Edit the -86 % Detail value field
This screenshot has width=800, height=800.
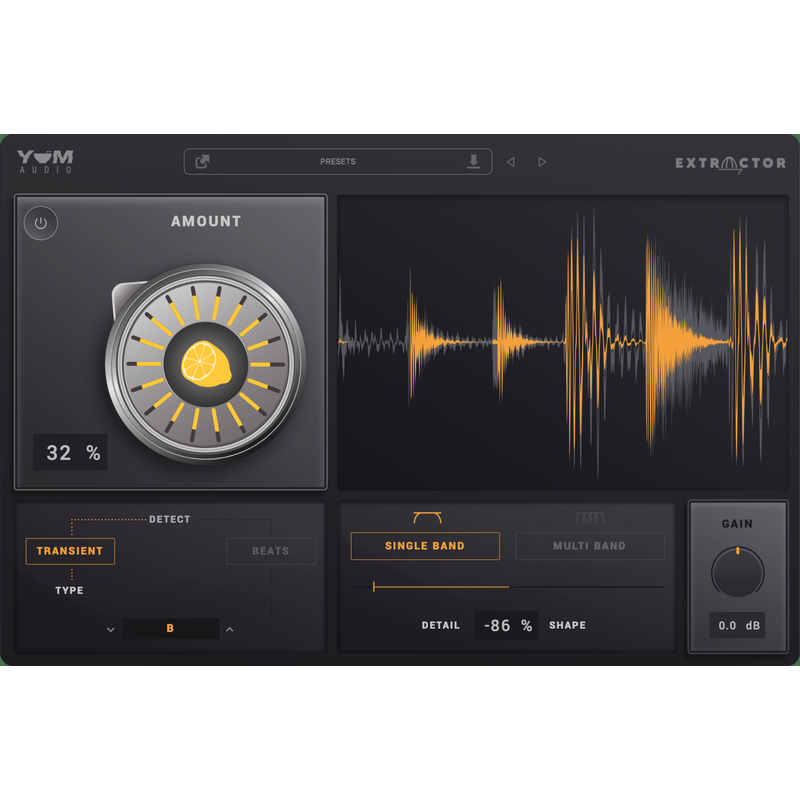coord(505,624)
